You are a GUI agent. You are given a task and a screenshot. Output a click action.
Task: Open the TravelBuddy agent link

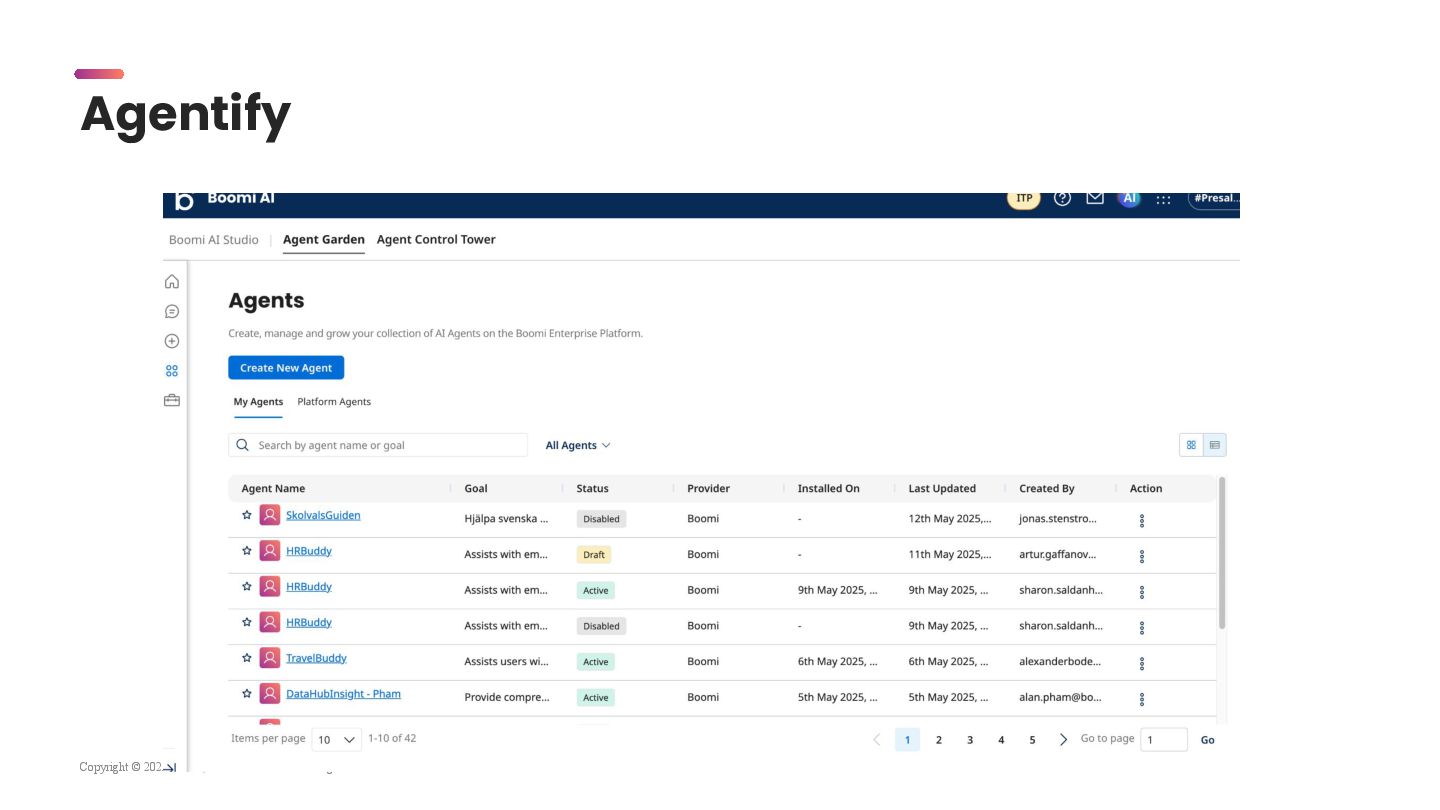pos(316,658)
